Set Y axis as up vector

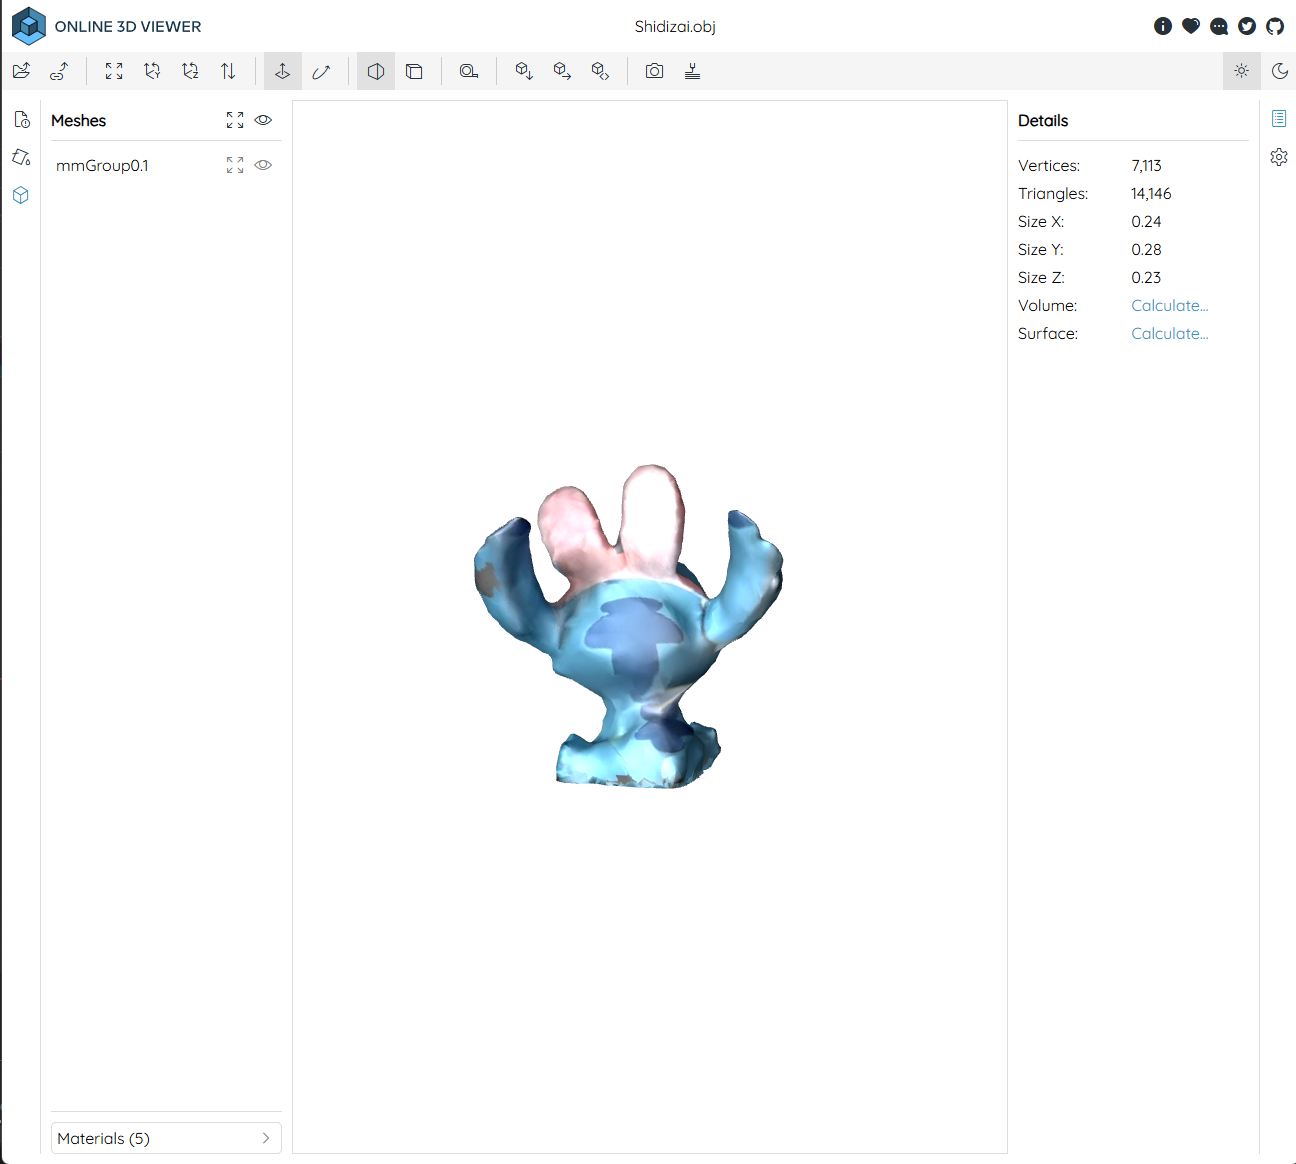click(x=152, y=71)
